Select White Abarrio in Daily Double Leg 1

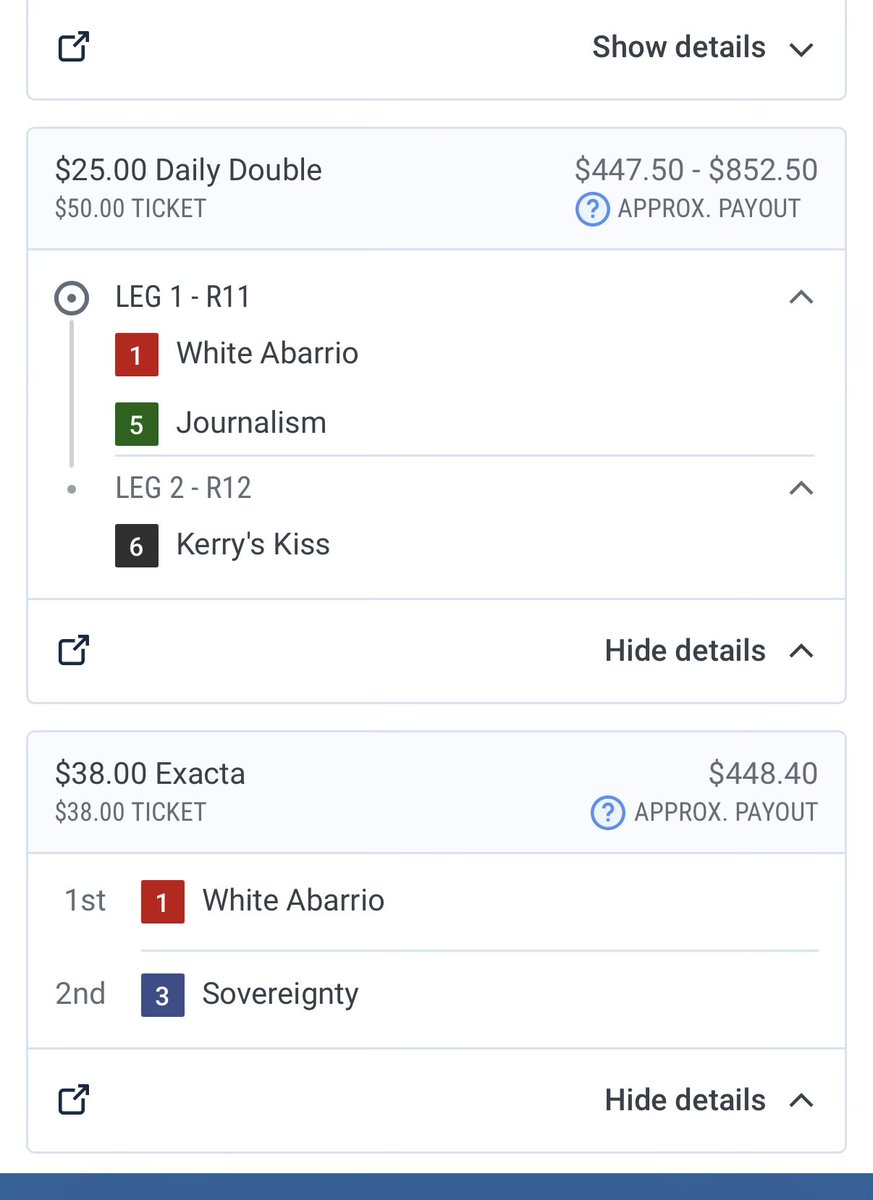pyautogui.click(x=267, y=353)
